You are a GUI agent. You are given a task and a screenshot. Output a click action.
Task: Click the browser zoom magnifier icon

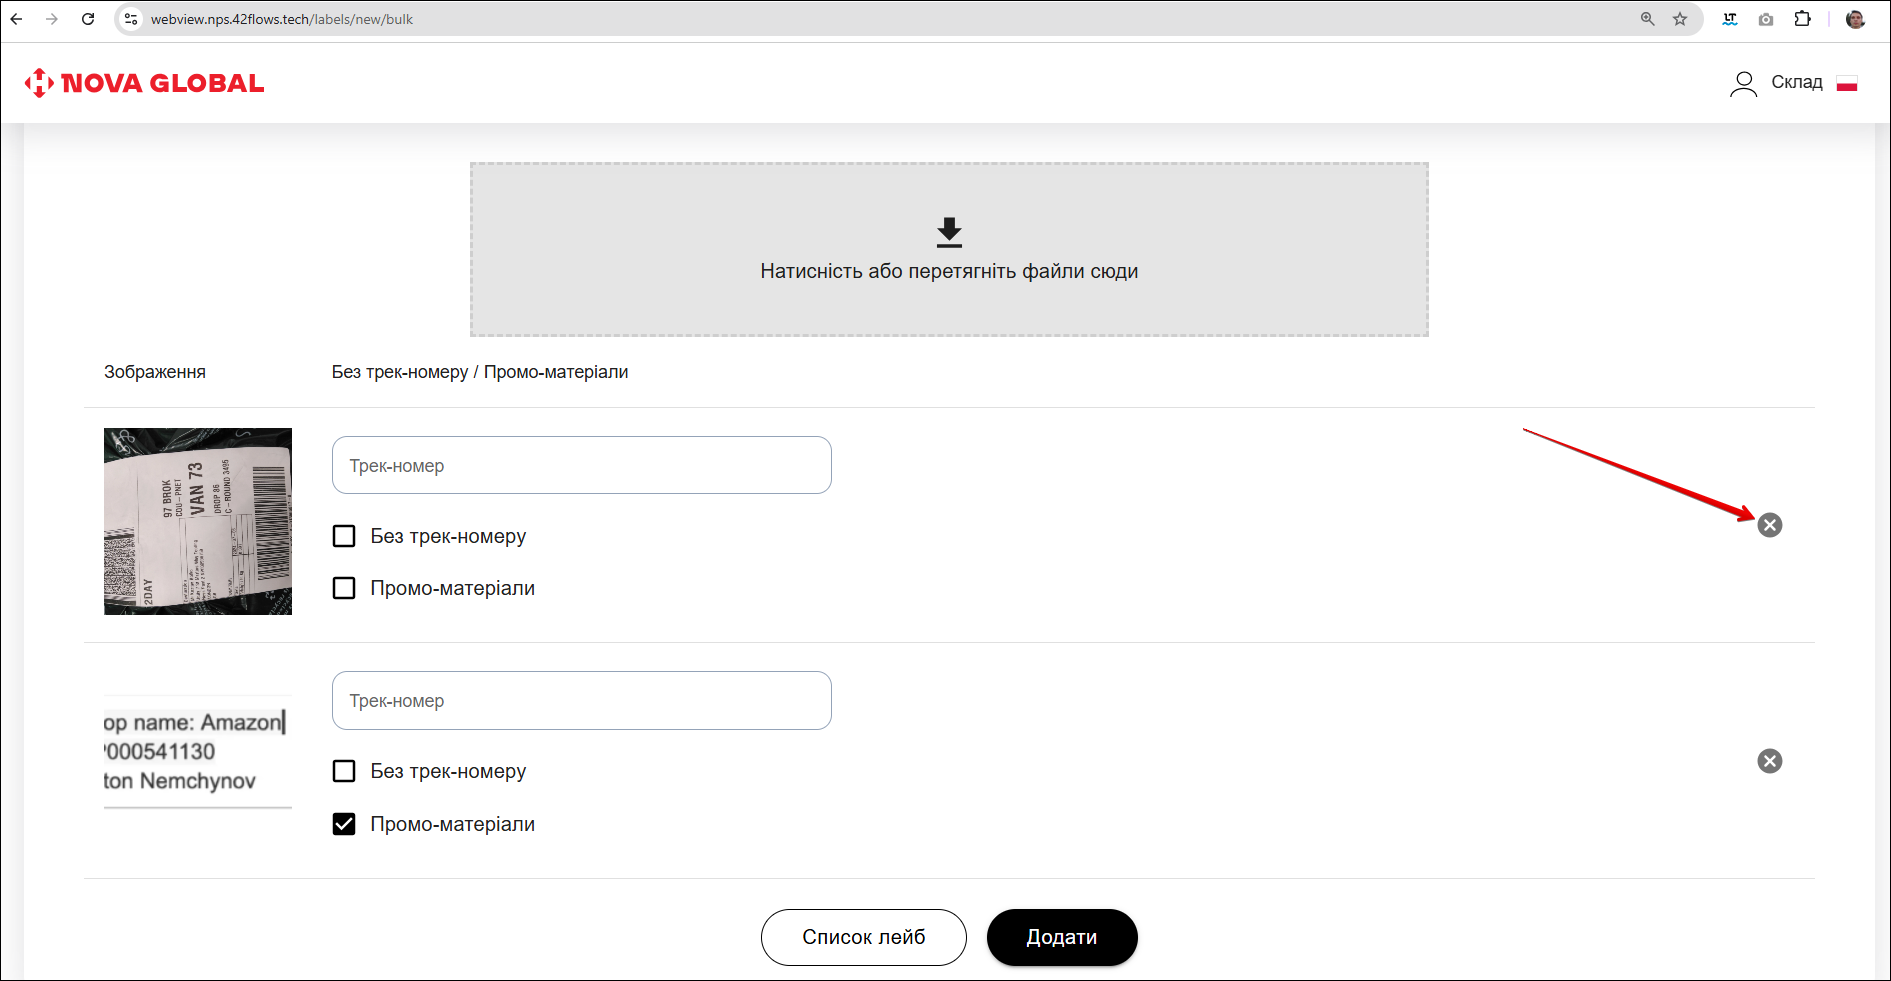click(1647, 19)
